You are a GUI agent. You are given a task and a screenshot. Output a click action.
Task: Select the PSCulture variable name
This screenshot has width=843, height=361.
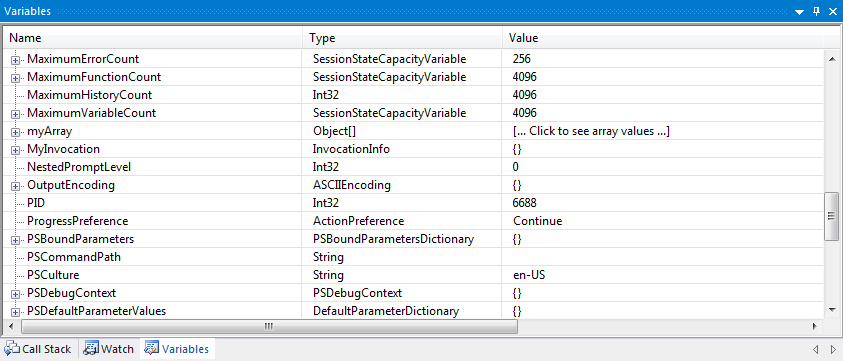pyautogui.click(x=53, y=275)
